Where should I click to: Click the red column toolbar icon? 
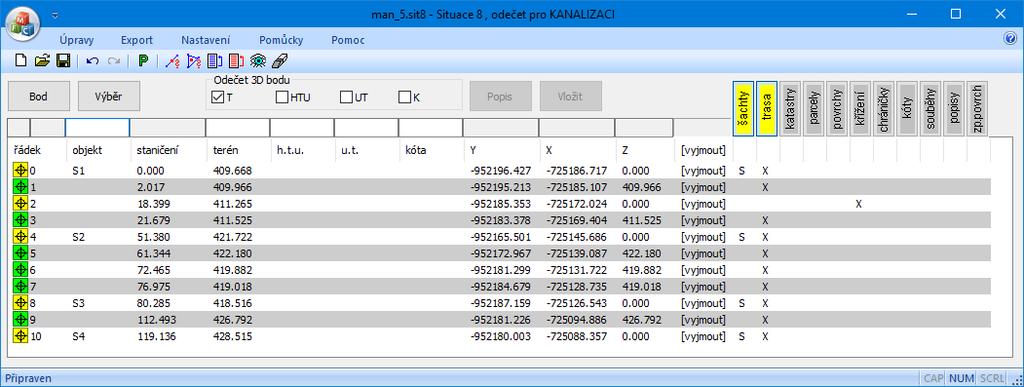[236, 61]
